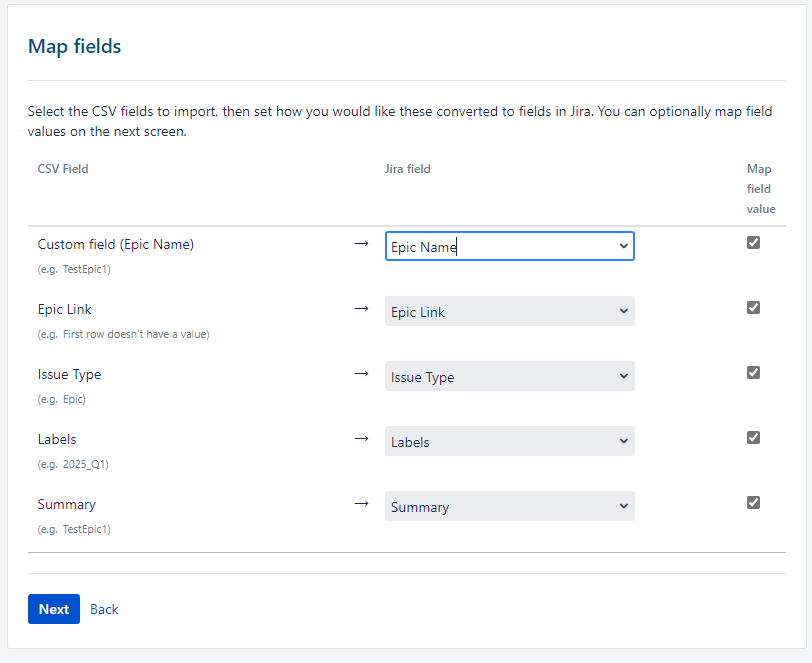Uncheck map field value for Epic Name

[754, 243]
